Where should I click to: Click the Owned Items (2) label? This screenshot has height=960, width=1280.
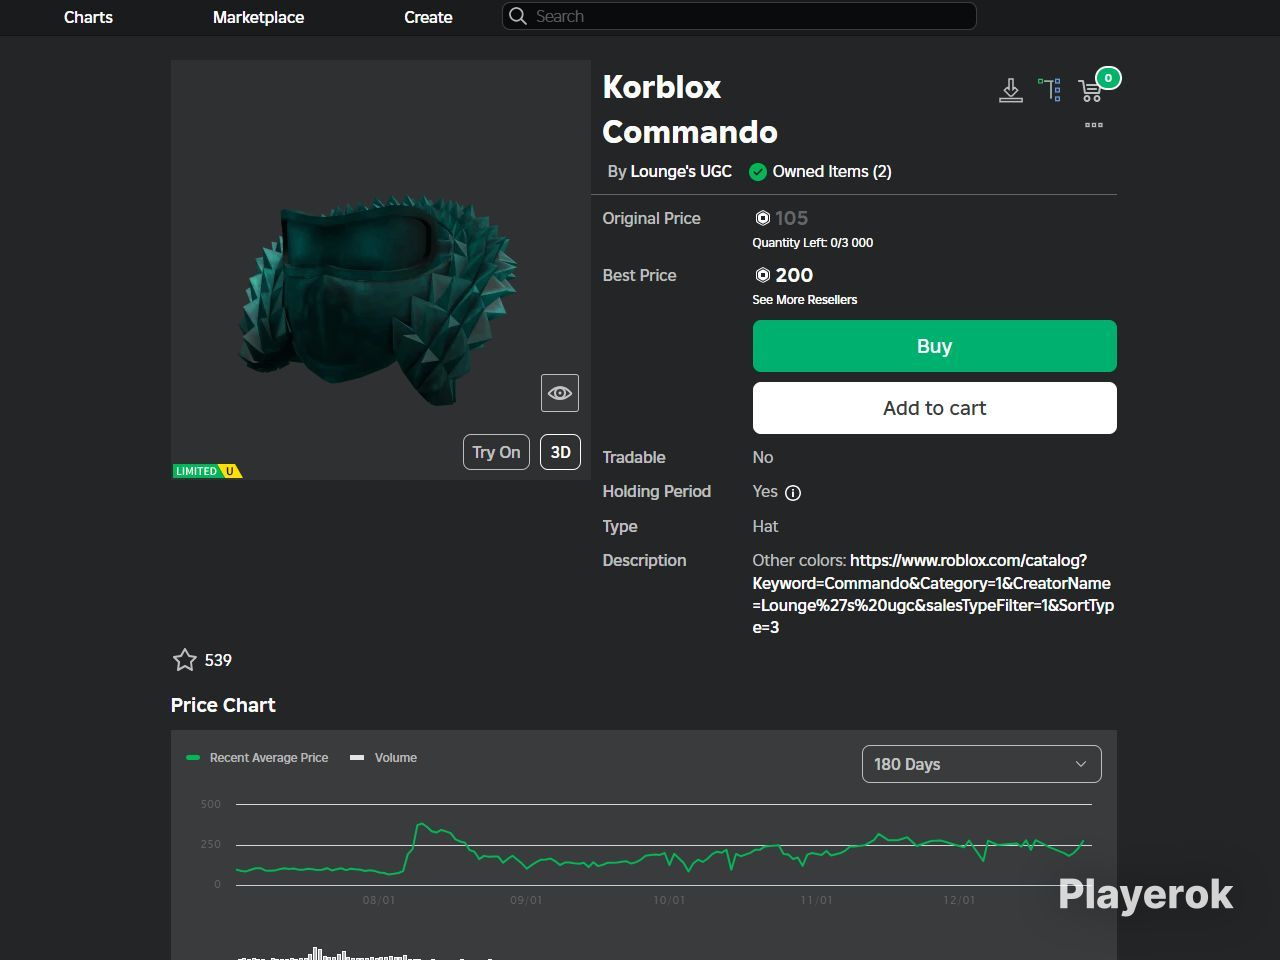[832, 172]
